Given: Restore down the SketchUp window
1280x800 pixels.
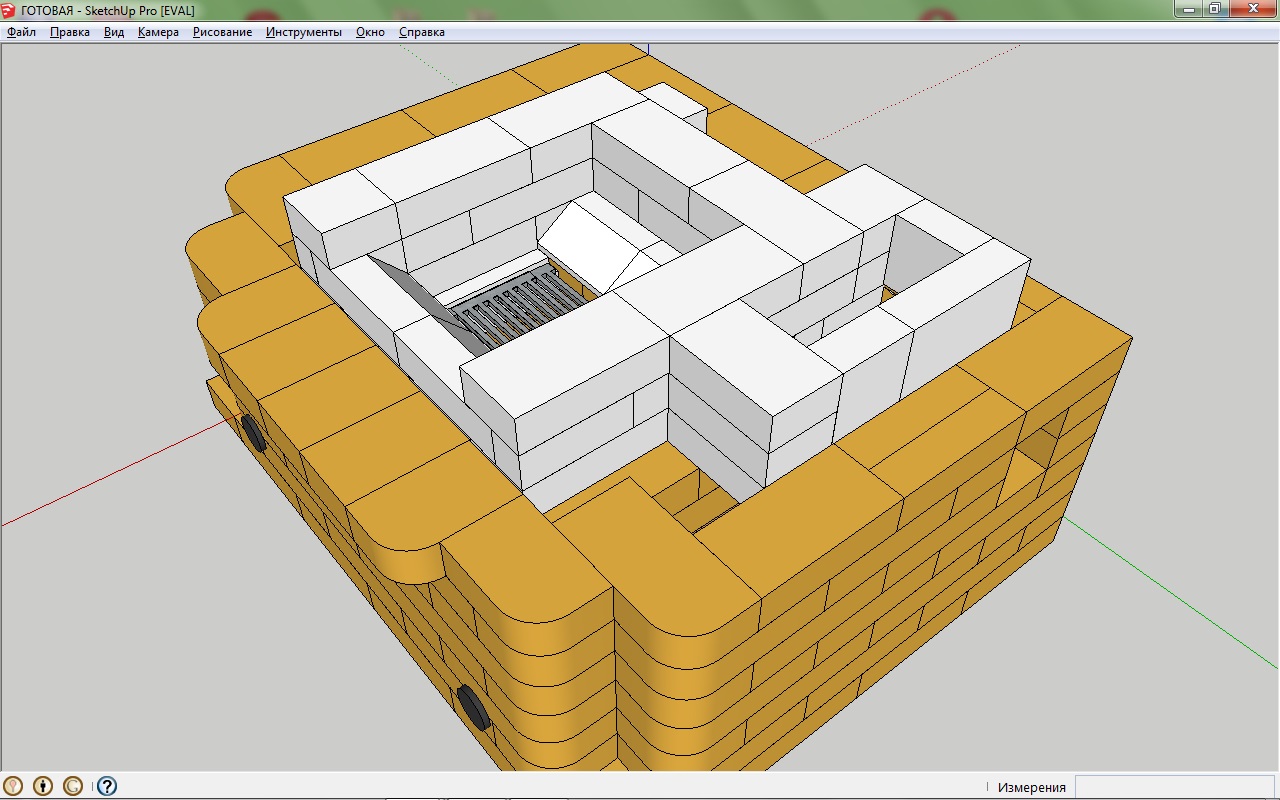Looking at the screenshot, I should point(1214,8).
